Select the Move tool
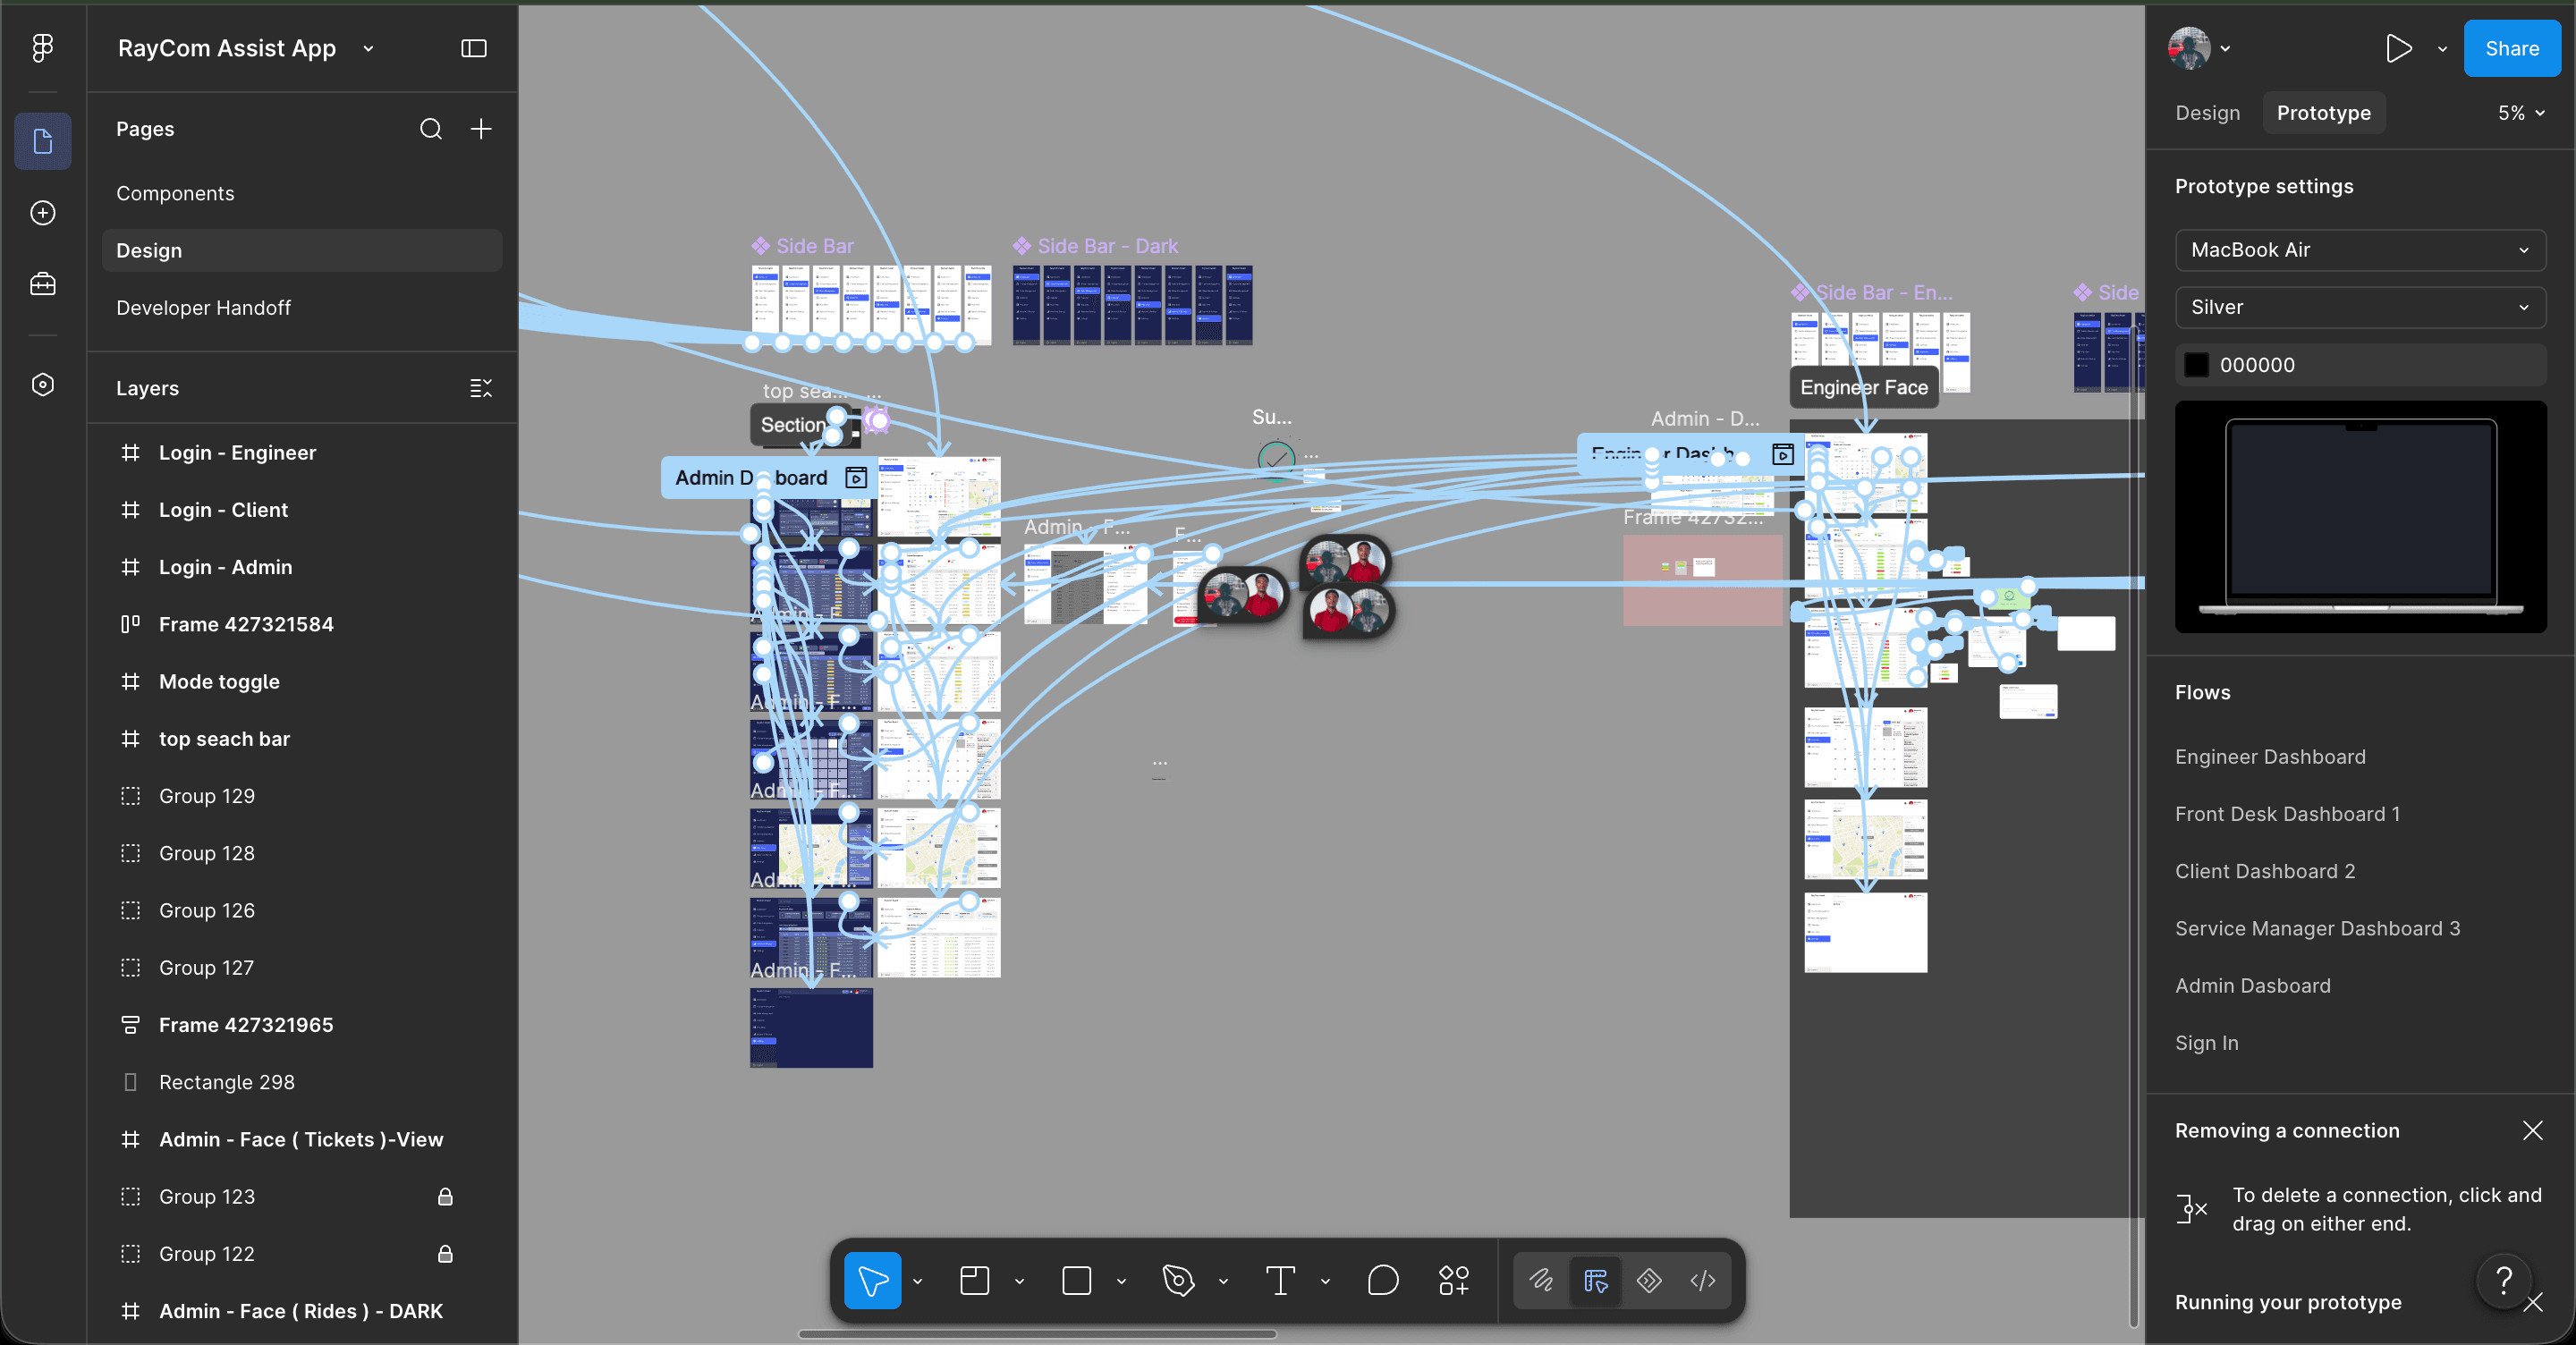Image resolution: width=2576 pixels, height=1345 pixels. pos(872,1281)
